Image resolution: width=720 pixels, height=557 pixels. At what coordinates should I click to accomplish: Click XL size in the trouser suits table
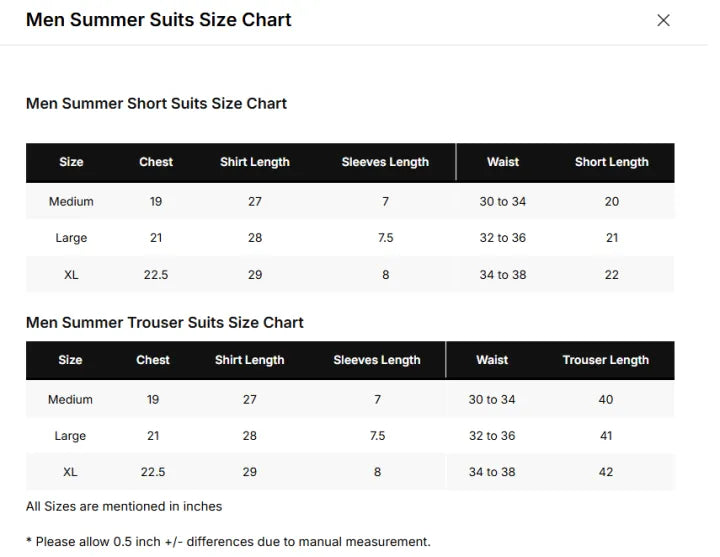tap(70, 472)
